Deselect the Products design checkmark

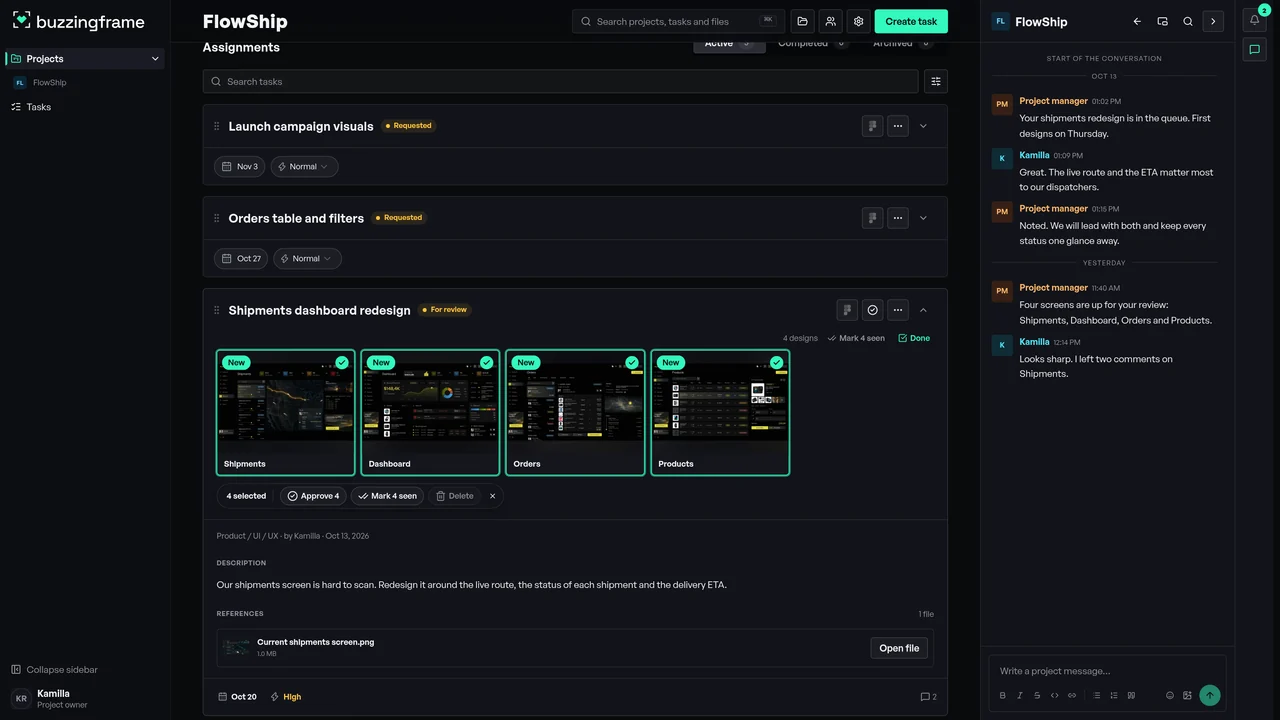[777, 362]
